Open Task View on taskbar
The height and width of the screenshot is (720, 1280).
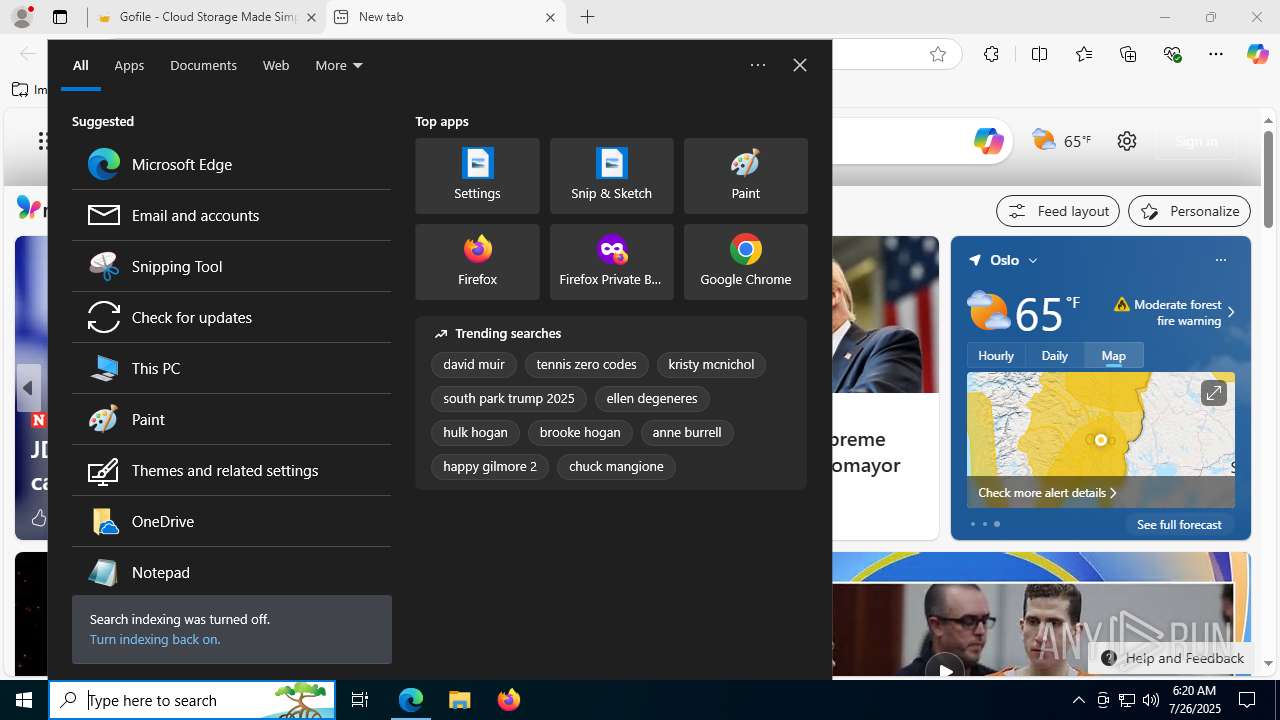tap(360, 700)
